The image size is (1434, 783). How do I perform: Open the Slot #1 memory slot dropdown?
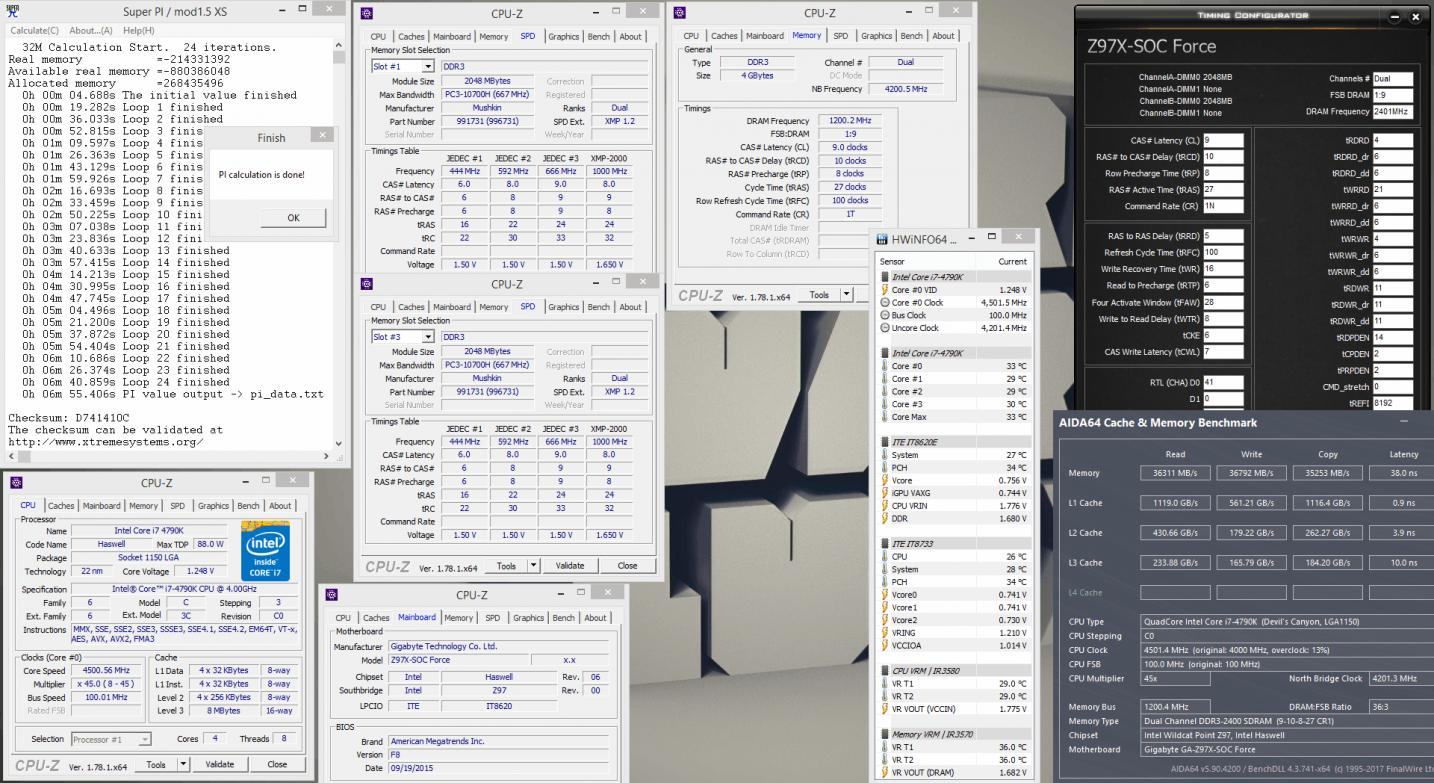(x=430, y=67)
